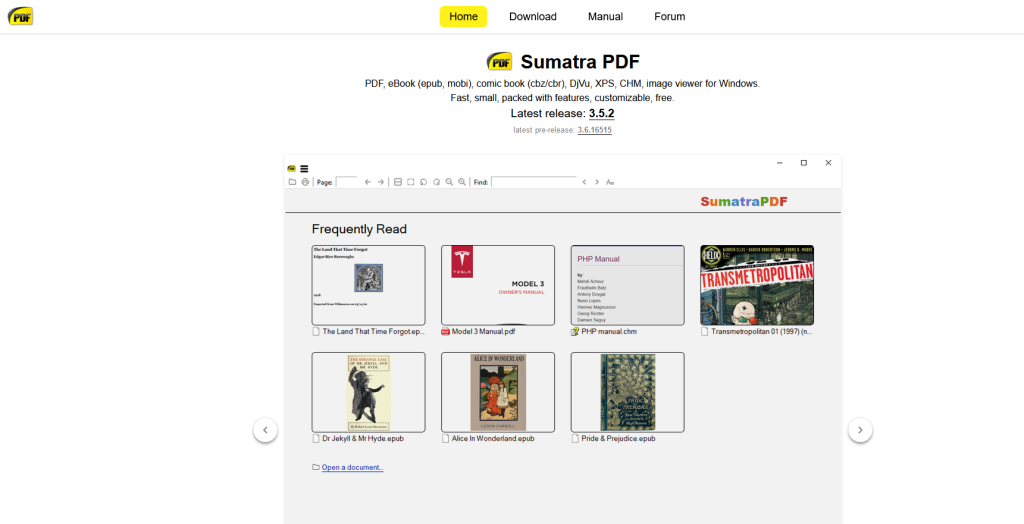Click the print toolbar icon

(305, 182)
